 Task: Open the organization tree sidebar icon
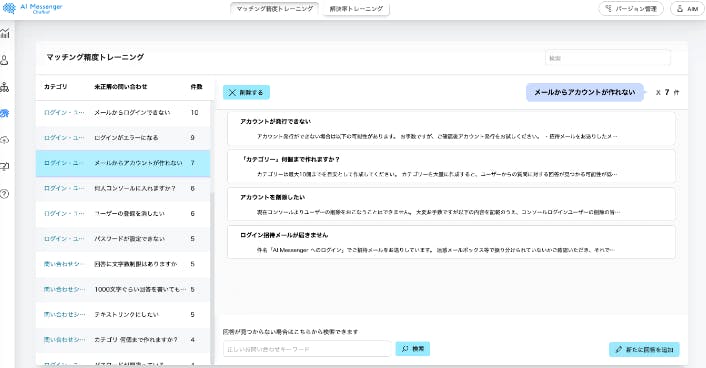(x=5, y=86)
